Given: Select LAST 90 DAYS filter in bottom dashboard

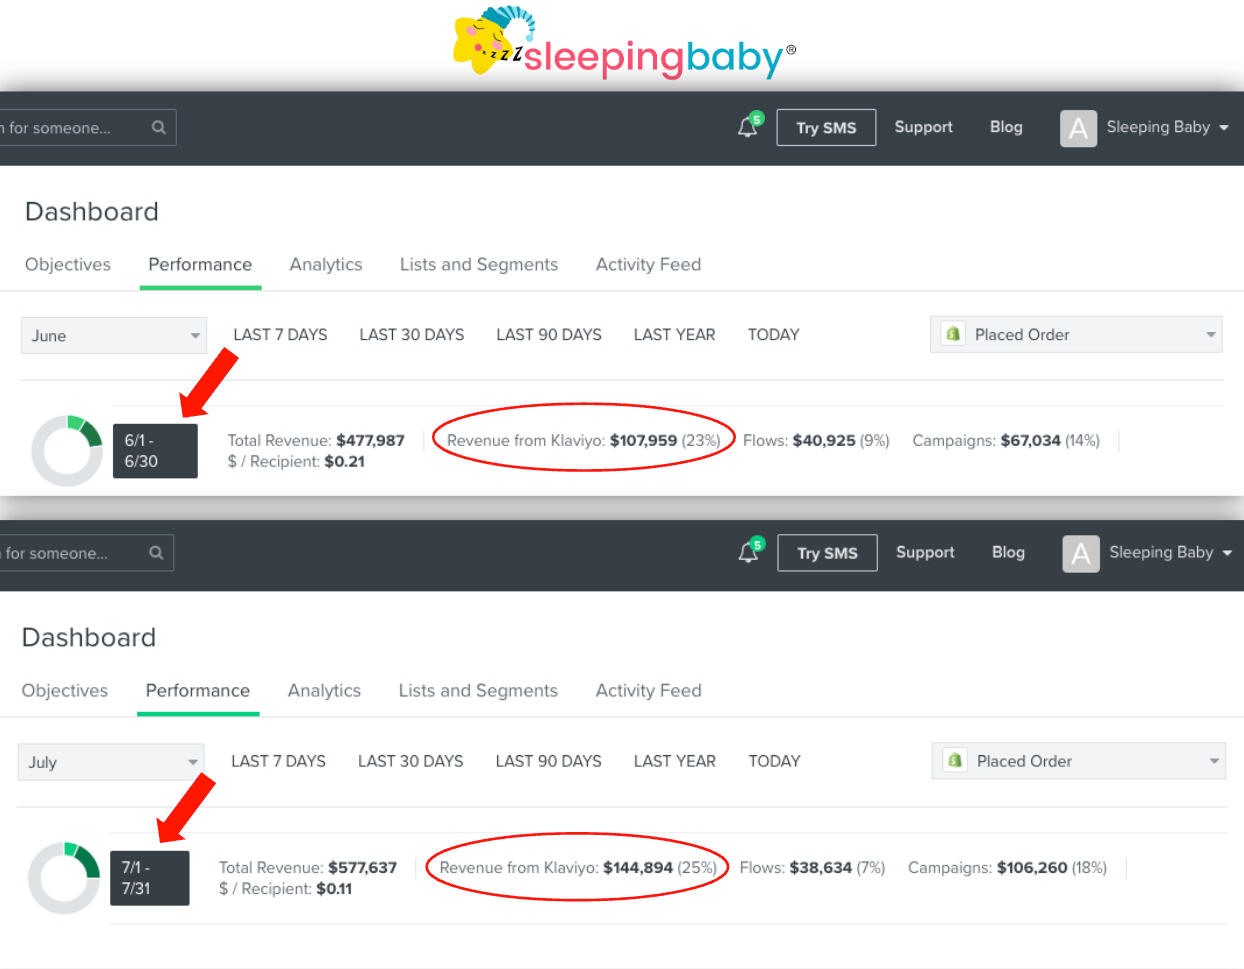Looking at the screenshot, I should tap(548, 761).
